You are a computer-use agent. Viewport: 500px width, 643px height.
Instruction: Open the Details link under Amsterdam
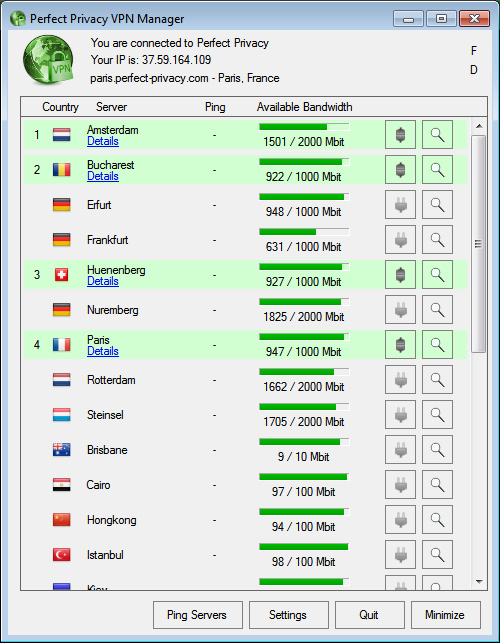click(103, 141)
